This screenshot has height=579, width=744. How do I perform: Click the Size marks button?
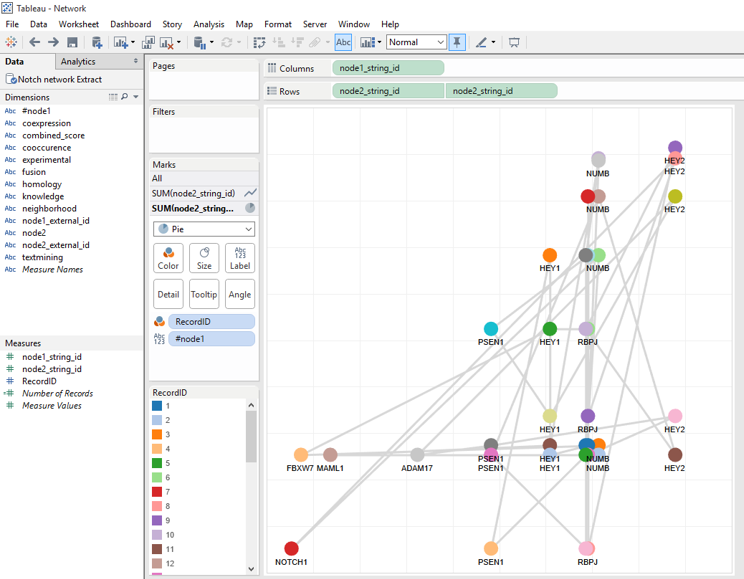click(x=204, y=258)
